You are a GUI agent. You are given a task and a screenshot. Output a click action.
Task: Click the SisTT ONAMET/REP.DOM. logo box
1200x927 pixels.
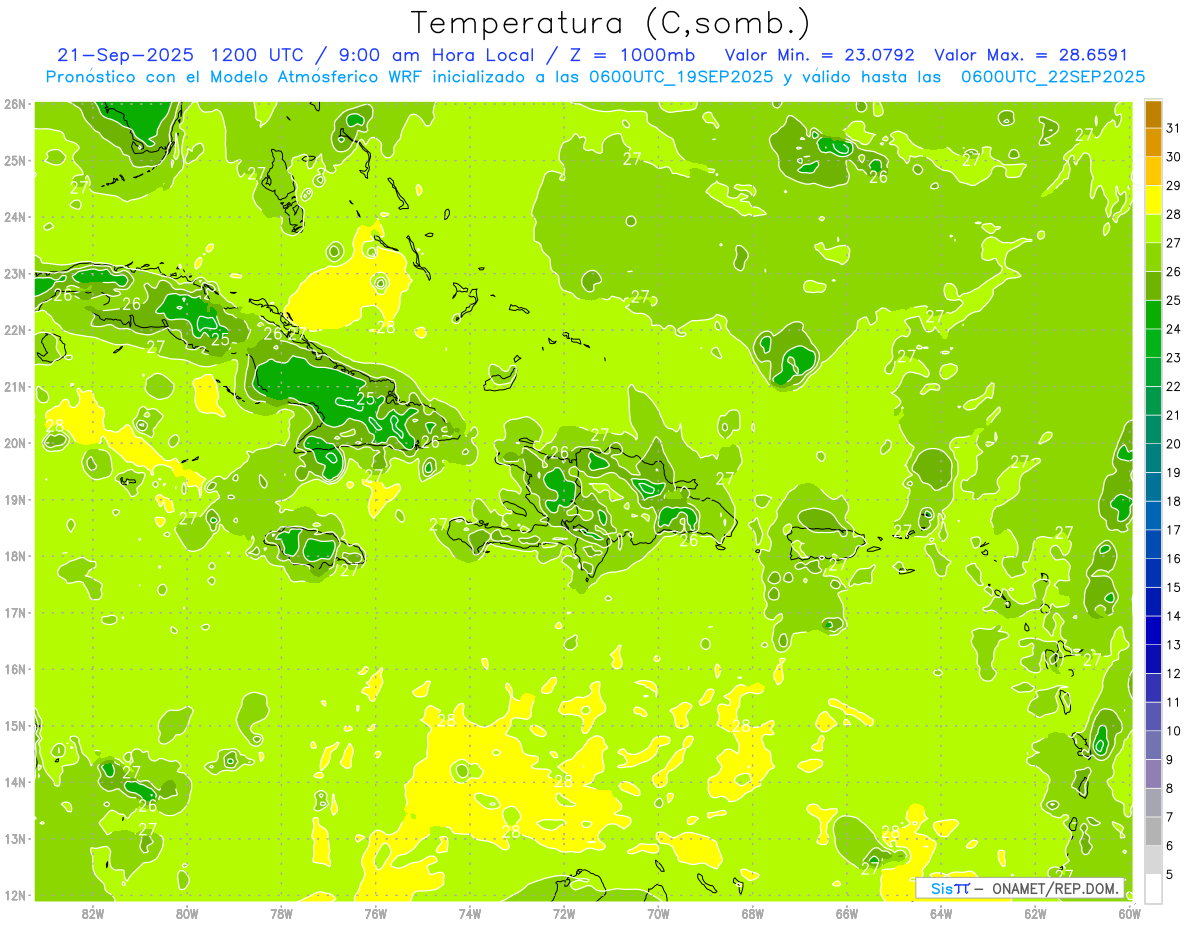(1020, 888)
